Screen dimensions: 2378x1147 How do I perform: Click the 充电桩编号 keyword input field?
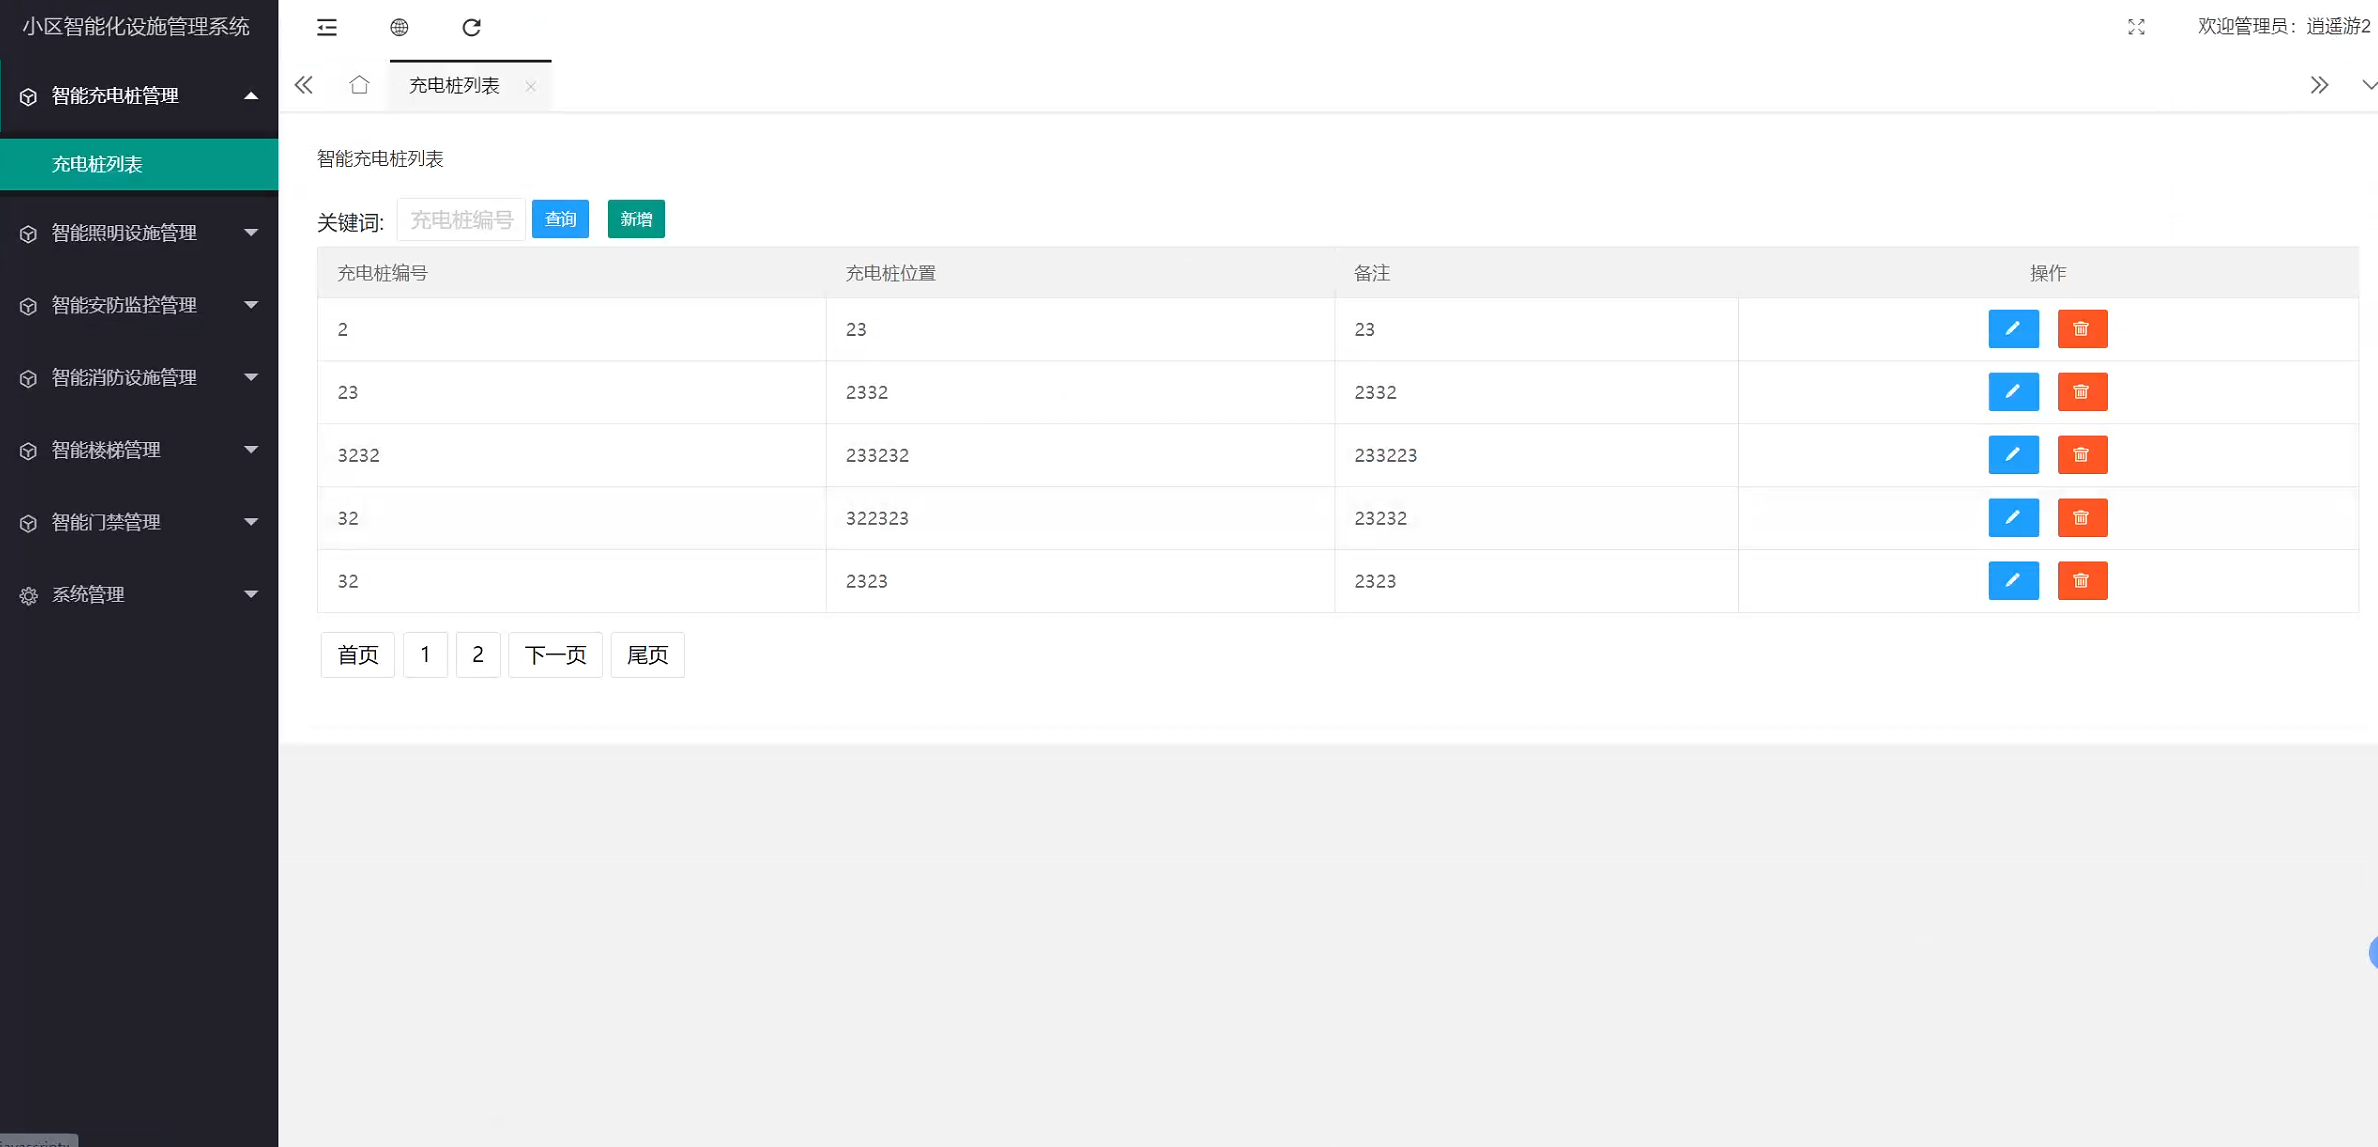461,220
